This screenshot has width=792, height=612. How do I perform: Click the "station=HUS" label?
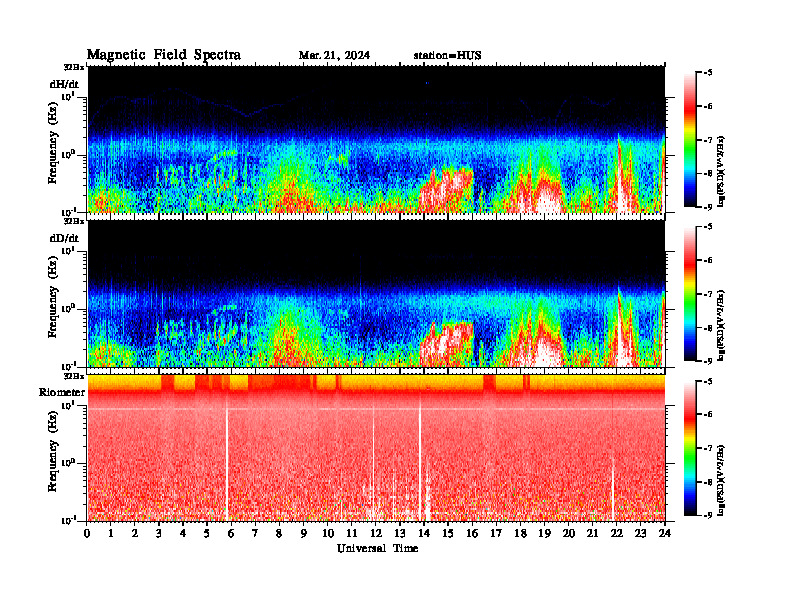[x=447, y=55]
